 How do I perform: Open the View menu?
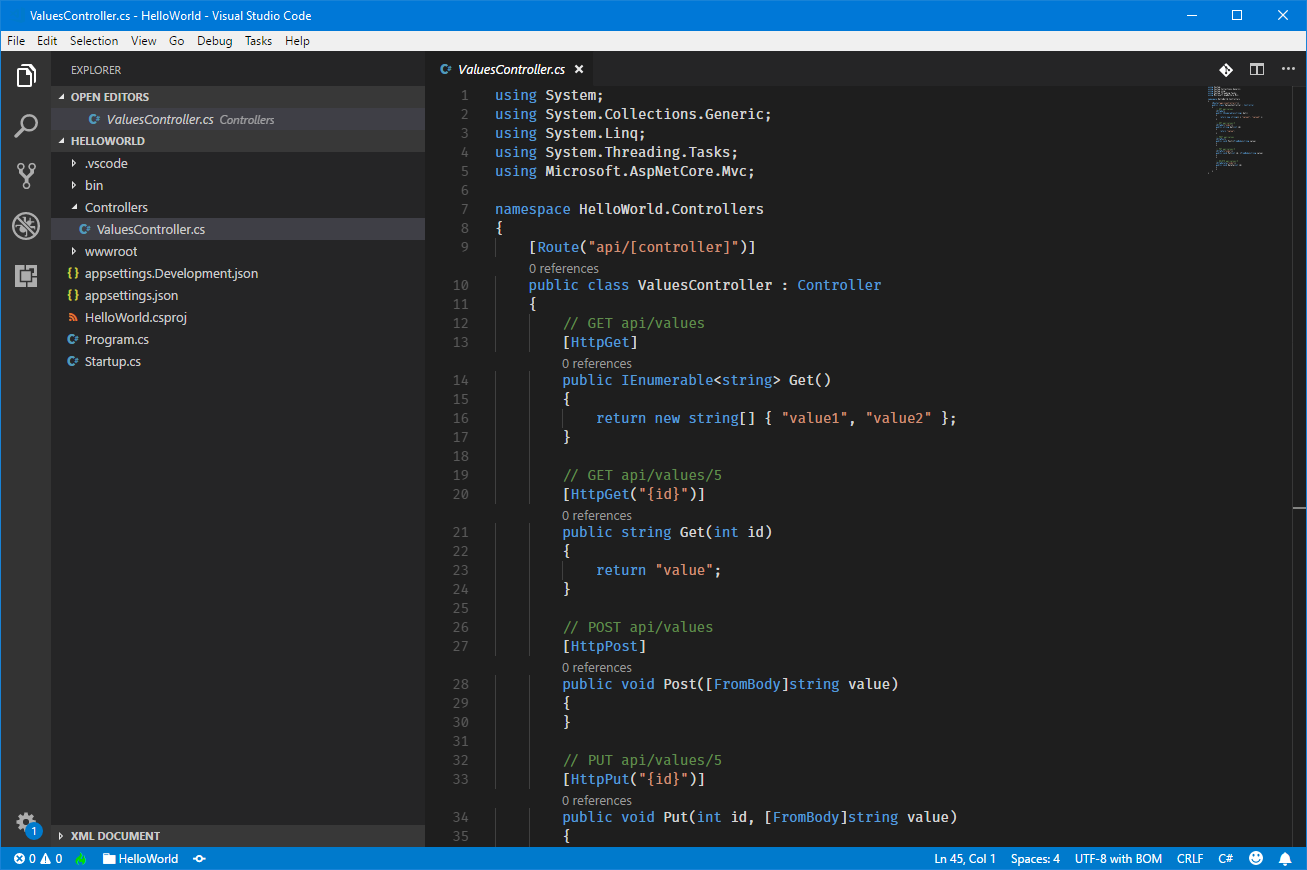coord(144,41)
